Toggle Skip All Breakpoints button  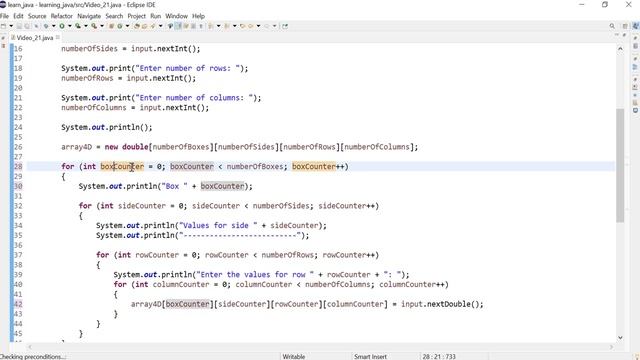36,26
